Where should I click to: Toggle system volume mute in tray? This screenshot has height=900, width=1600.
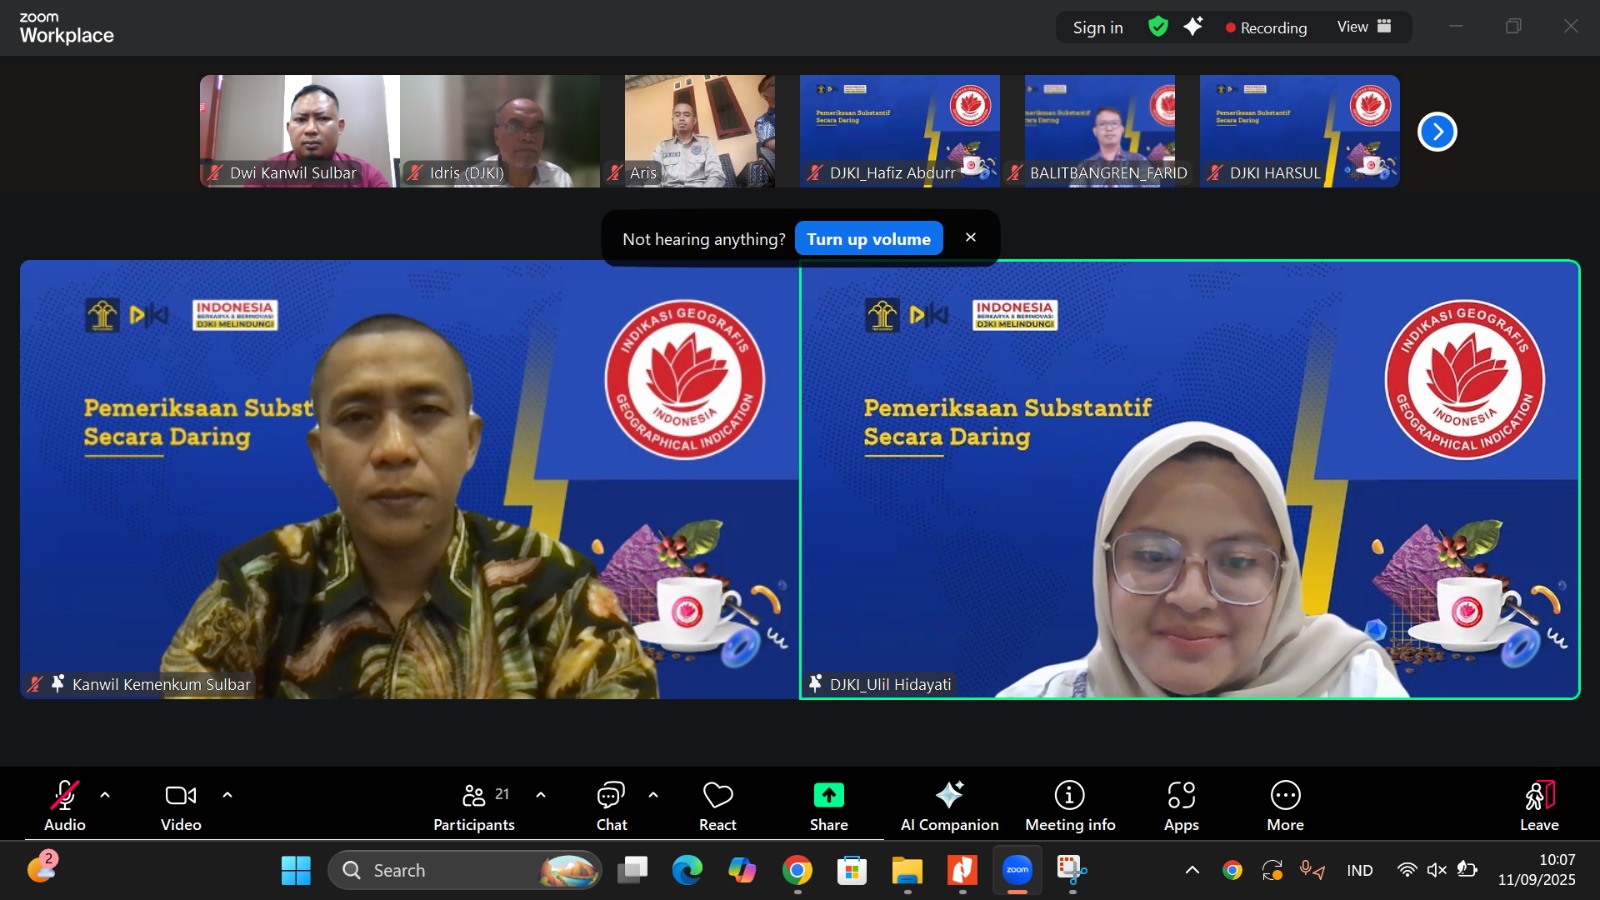1437,870
